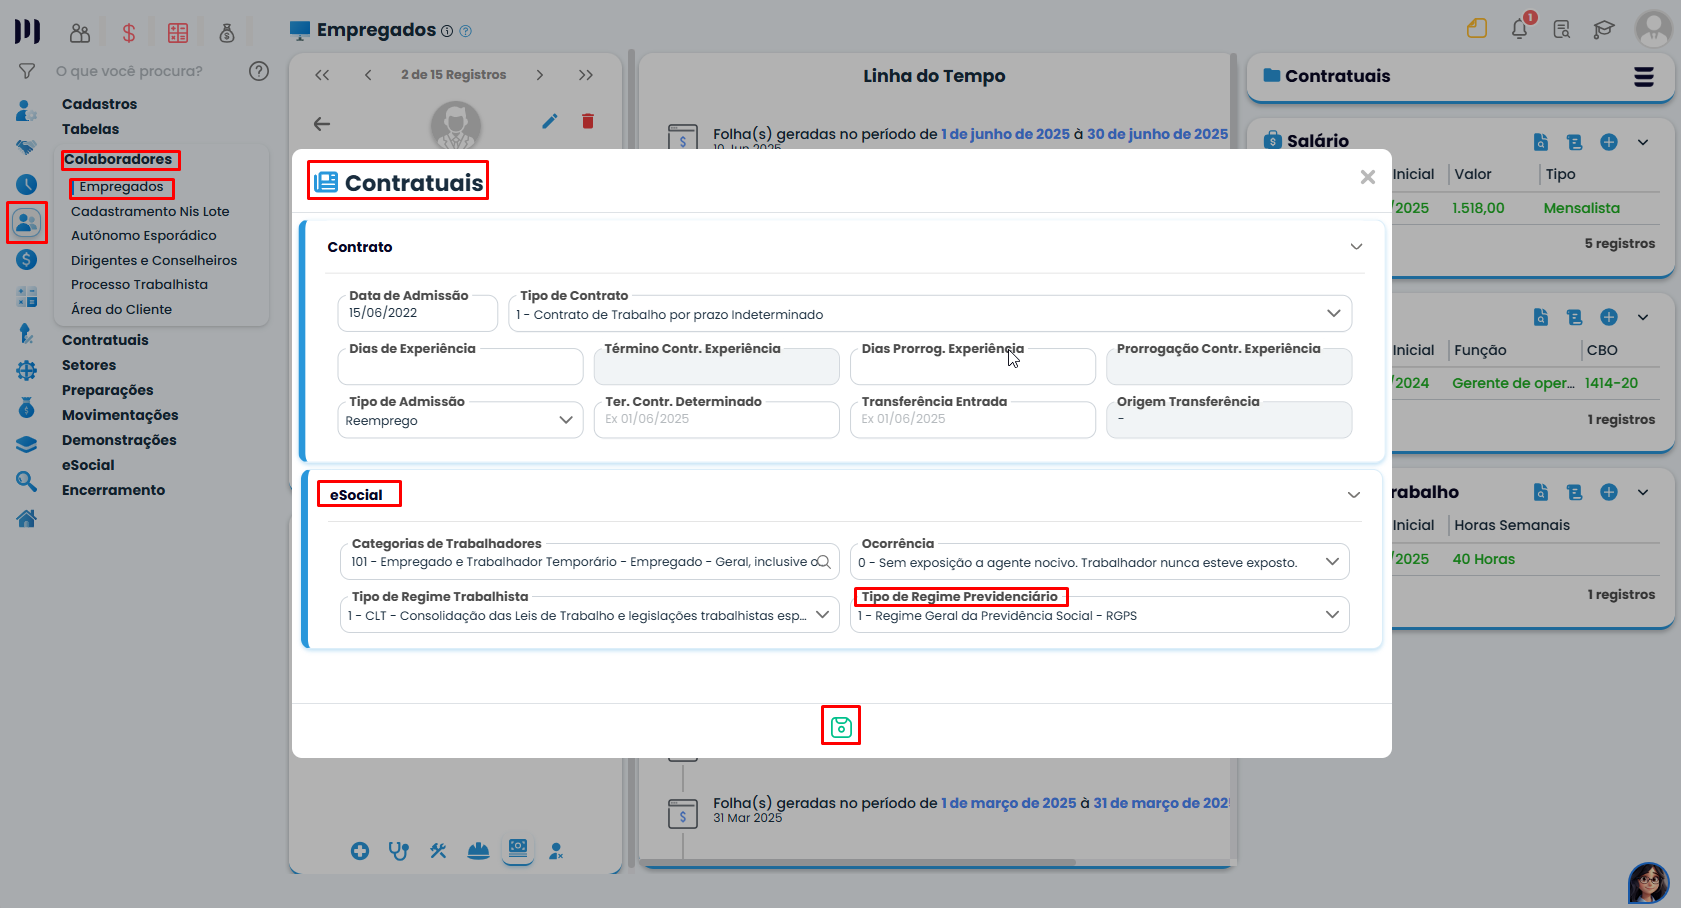Click the Dias de Experiência field
Image resolution: width=1681 pixels, height=908 pixels.
pos(460,367)
